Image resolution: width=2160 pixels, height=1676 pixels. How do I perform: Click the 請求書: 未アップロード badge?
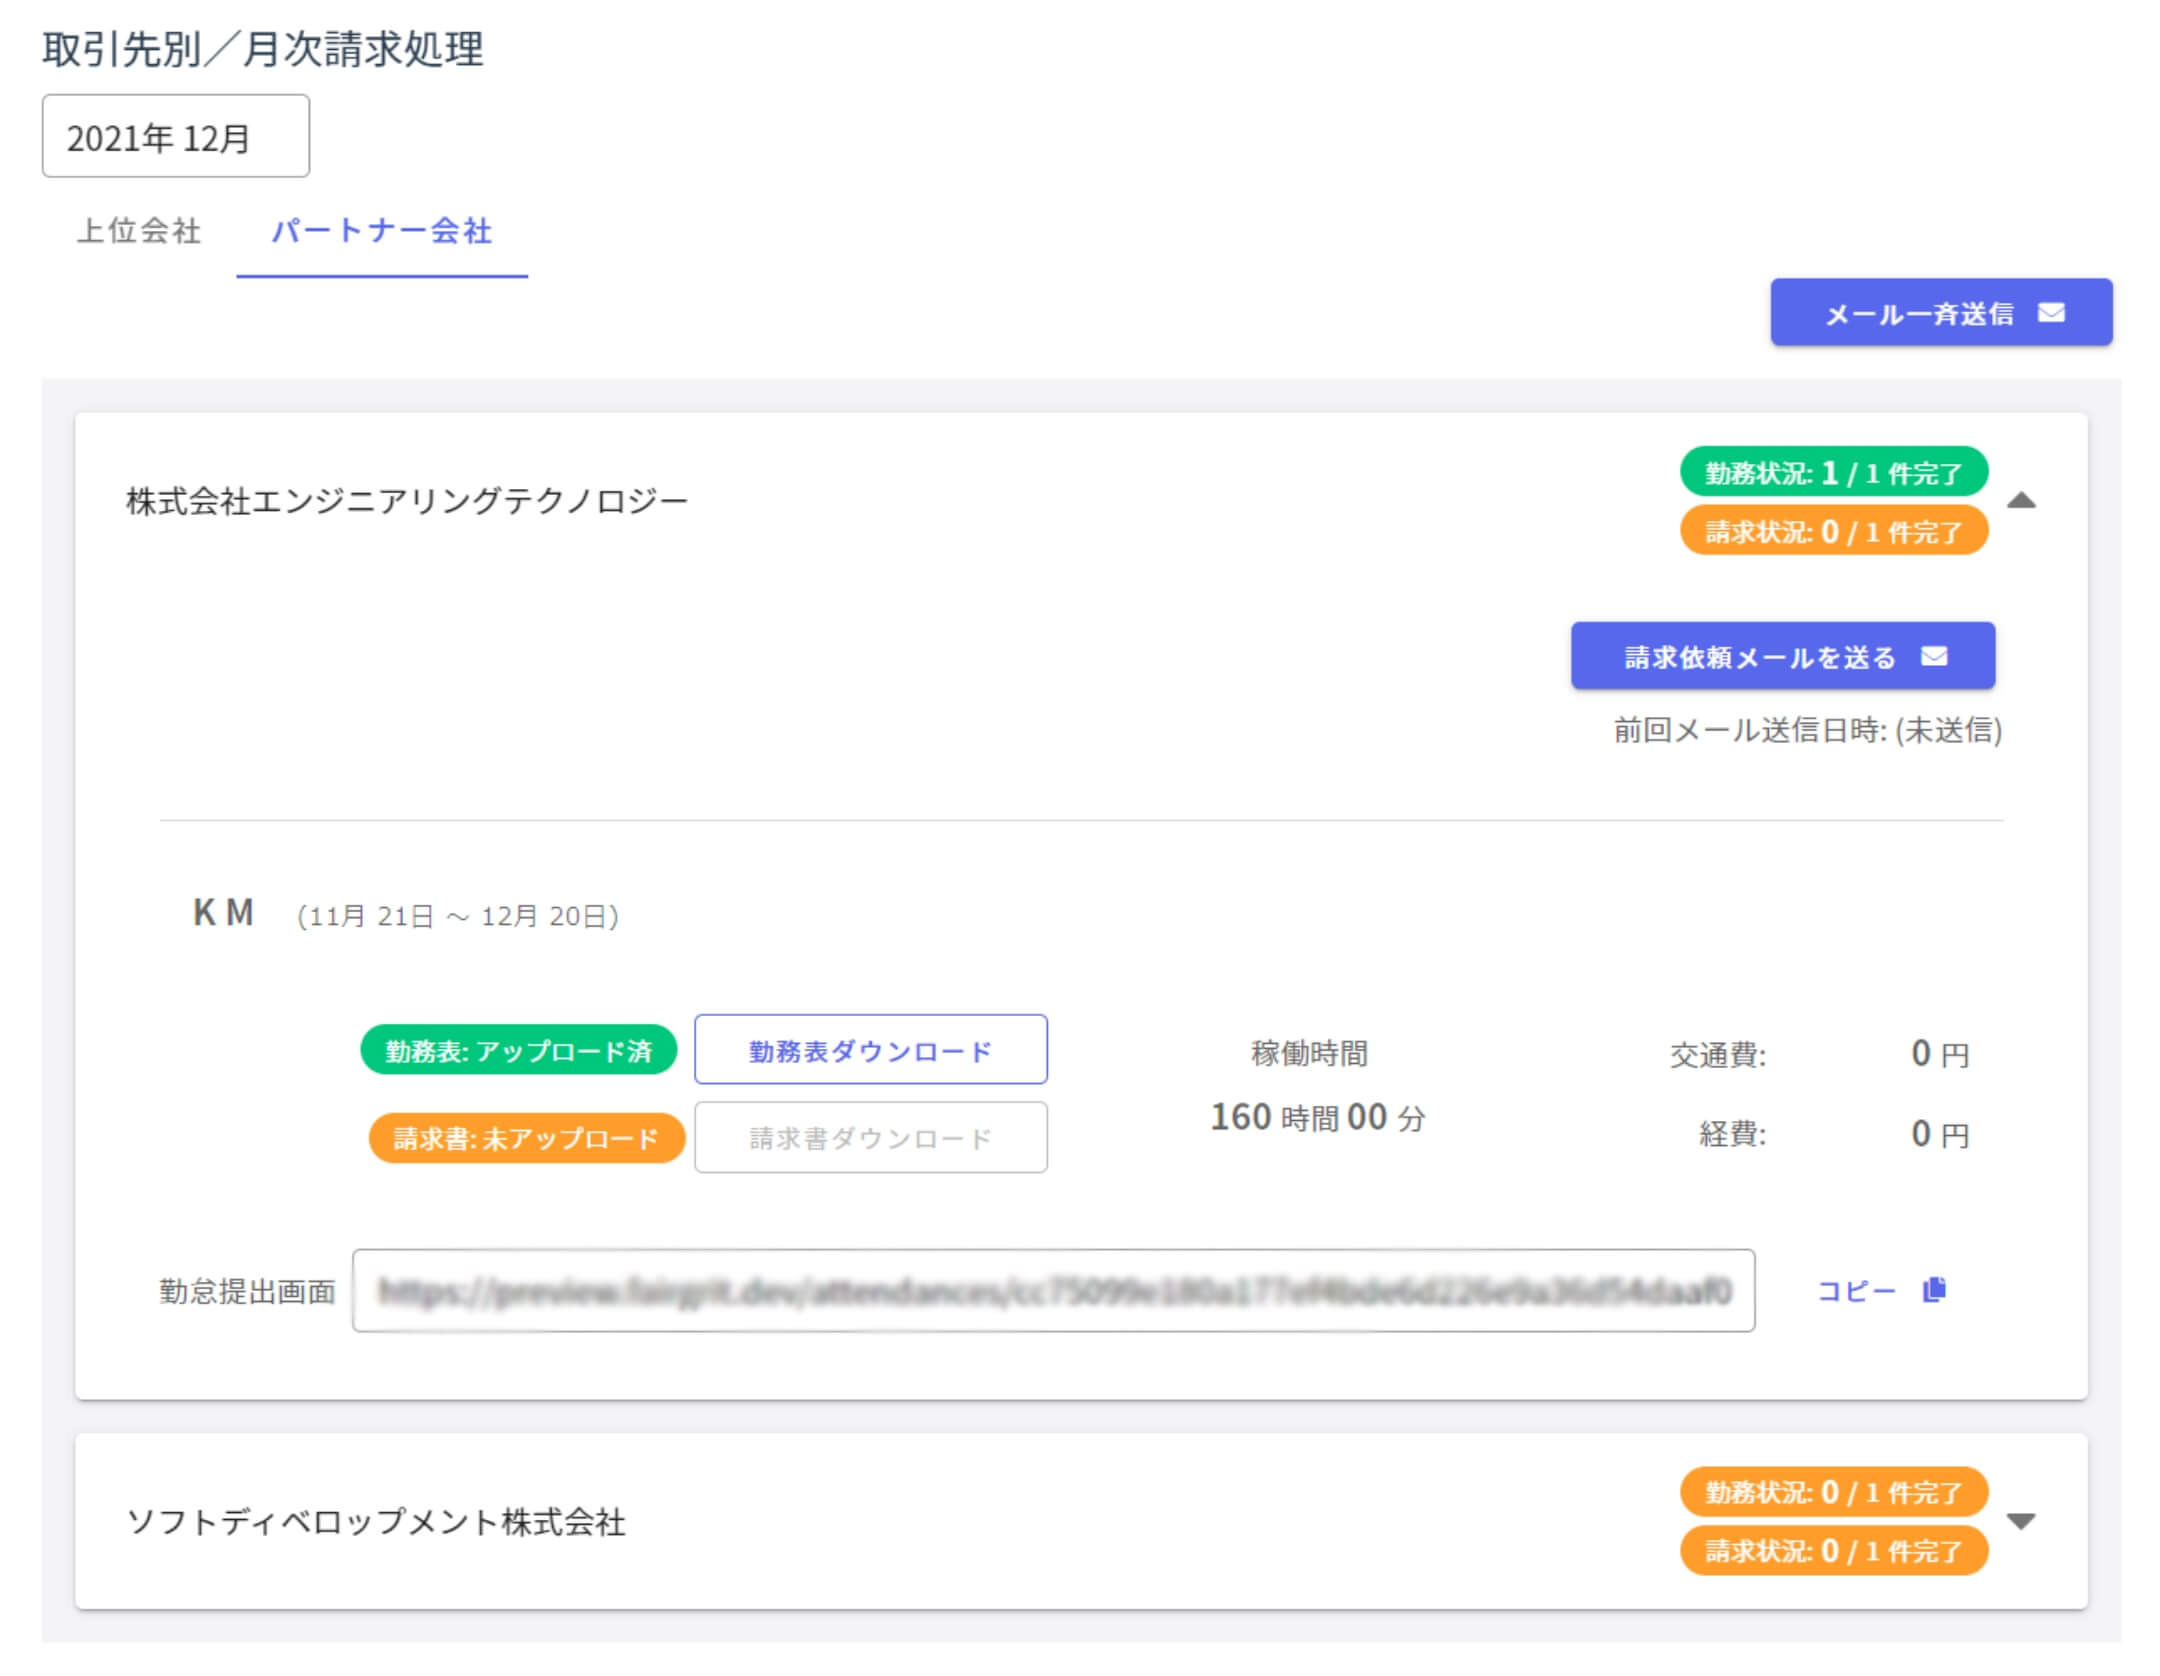click(526, 1138)
